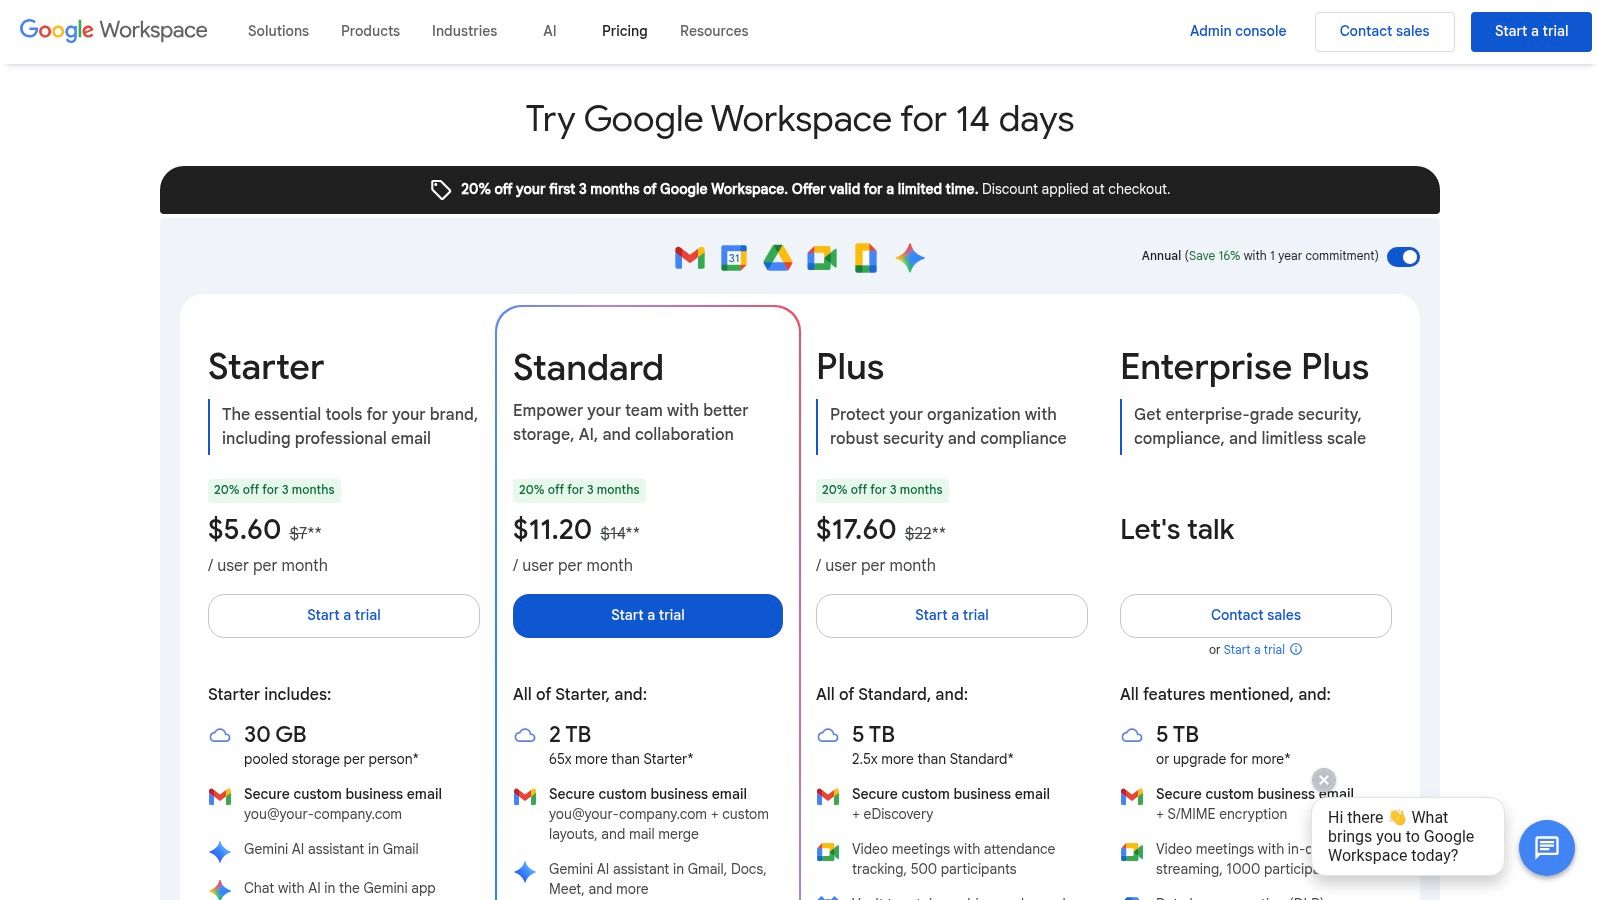Click the Gemini spark icon in the product row
This screenshot has height=900, width=1600.
[909, 257]
